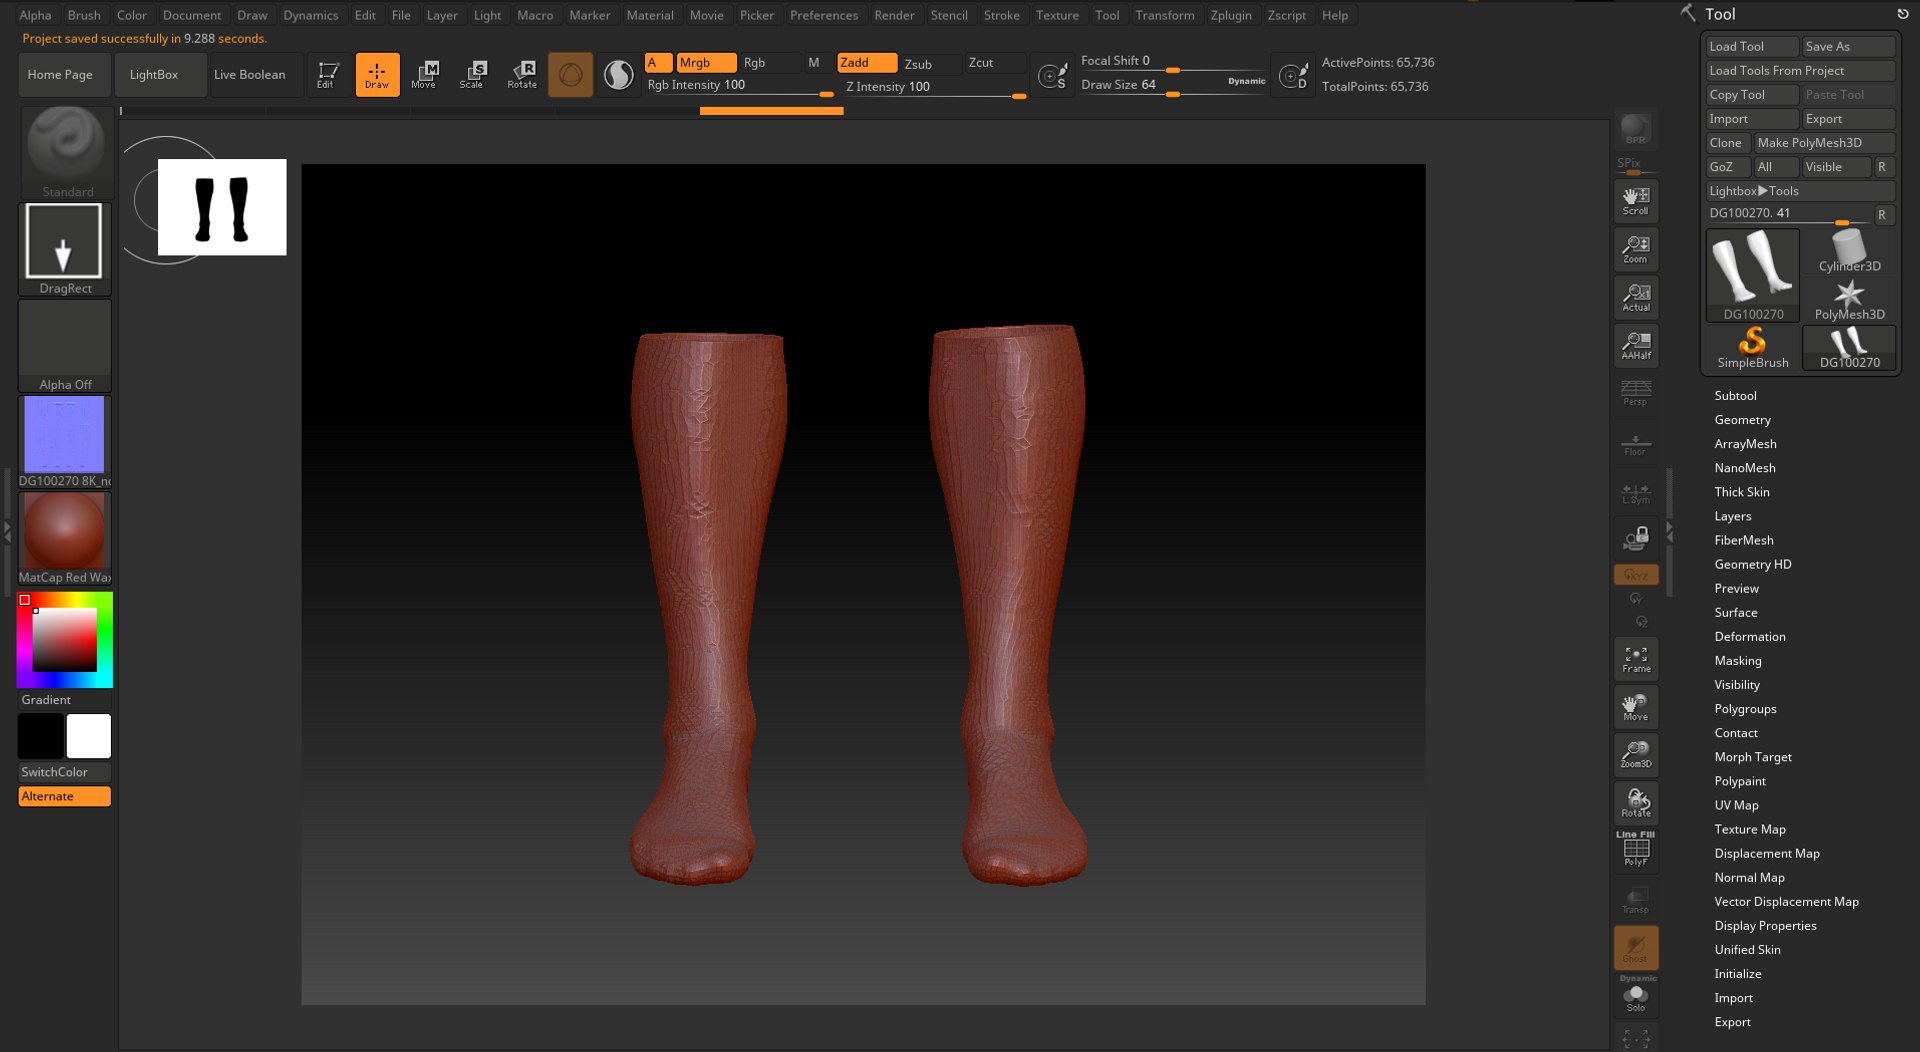Select the MatCap Red Wax material thumbnail
This screenshot has height=1052, width=1920.
click(x=65, y=538)
